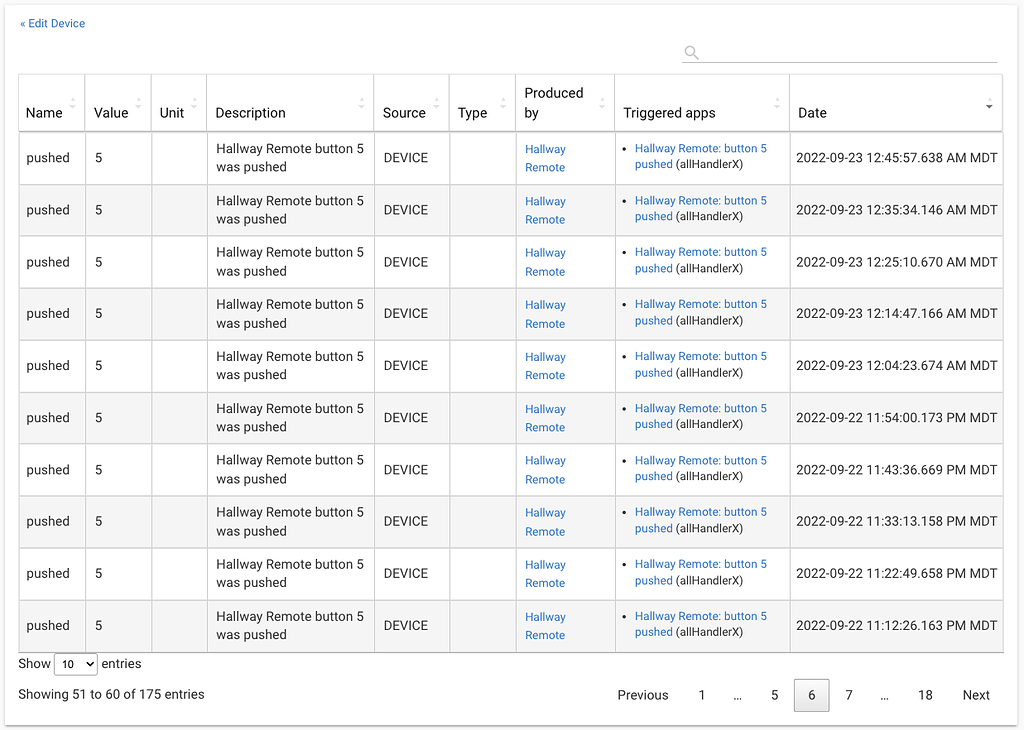Go to the Previous page
Image resolution: width=1024 pixels, height=730 pixels.
[x=642, y=695]
